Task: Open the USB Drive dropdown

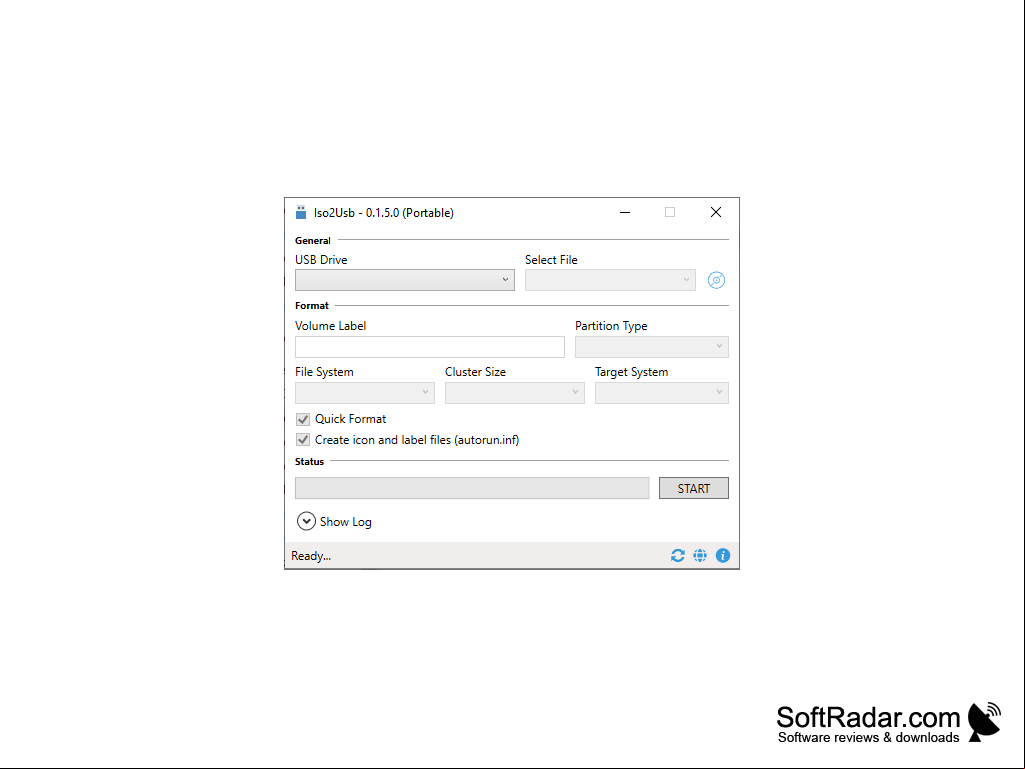Action: click(x=405, y=280)
